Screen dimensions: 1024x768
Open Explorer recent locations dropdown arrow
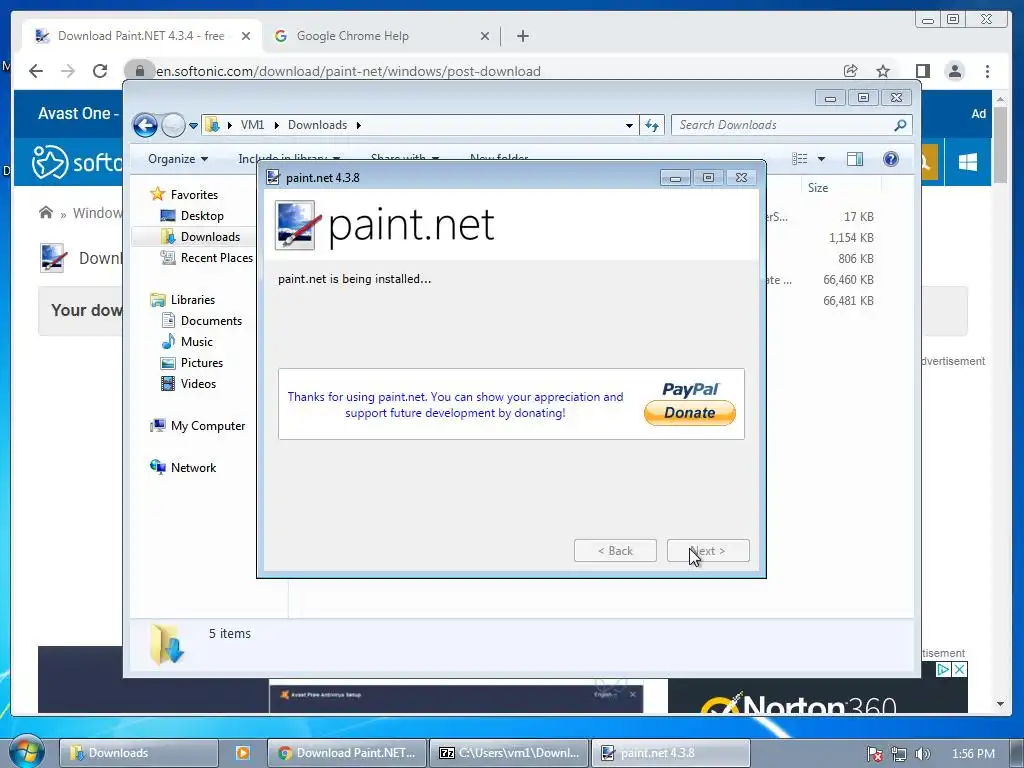coord(193,125)
